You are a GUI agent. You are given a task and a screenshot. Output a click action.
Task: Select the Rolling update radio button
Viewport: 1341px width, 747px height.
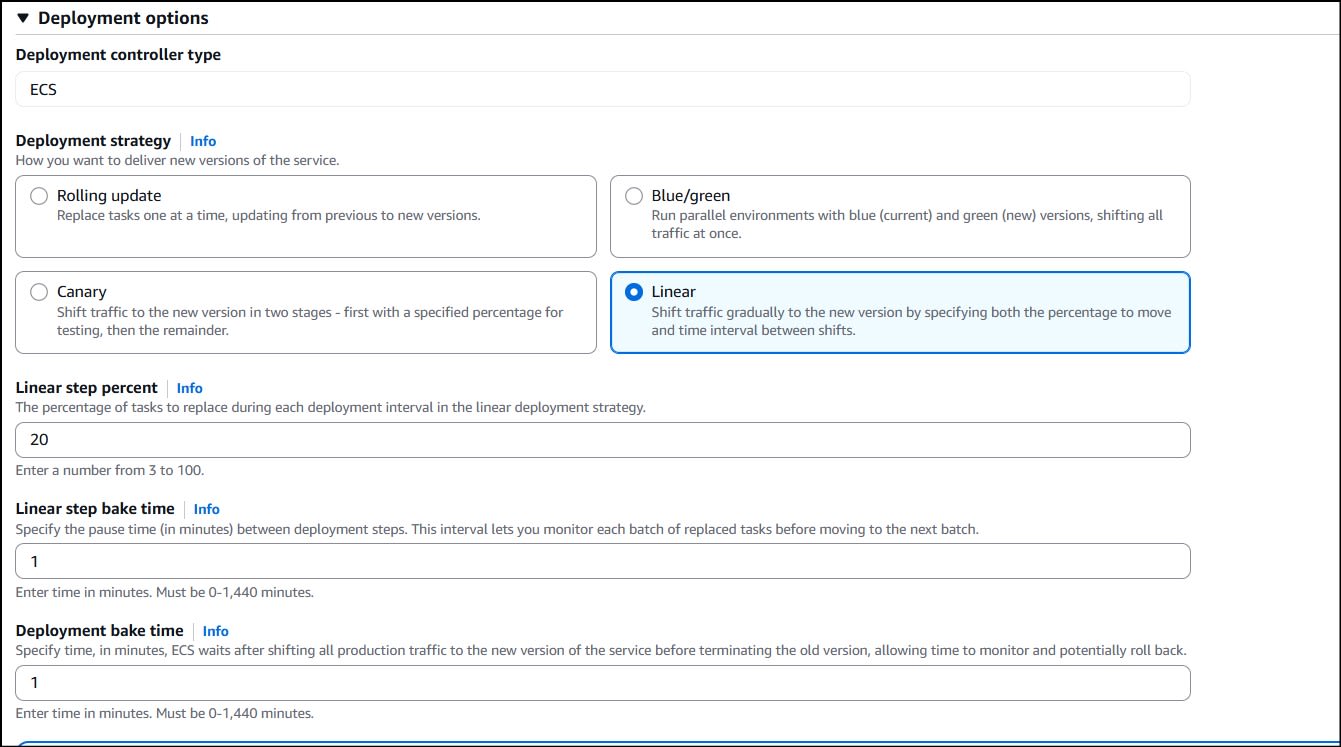click(39, 196)
